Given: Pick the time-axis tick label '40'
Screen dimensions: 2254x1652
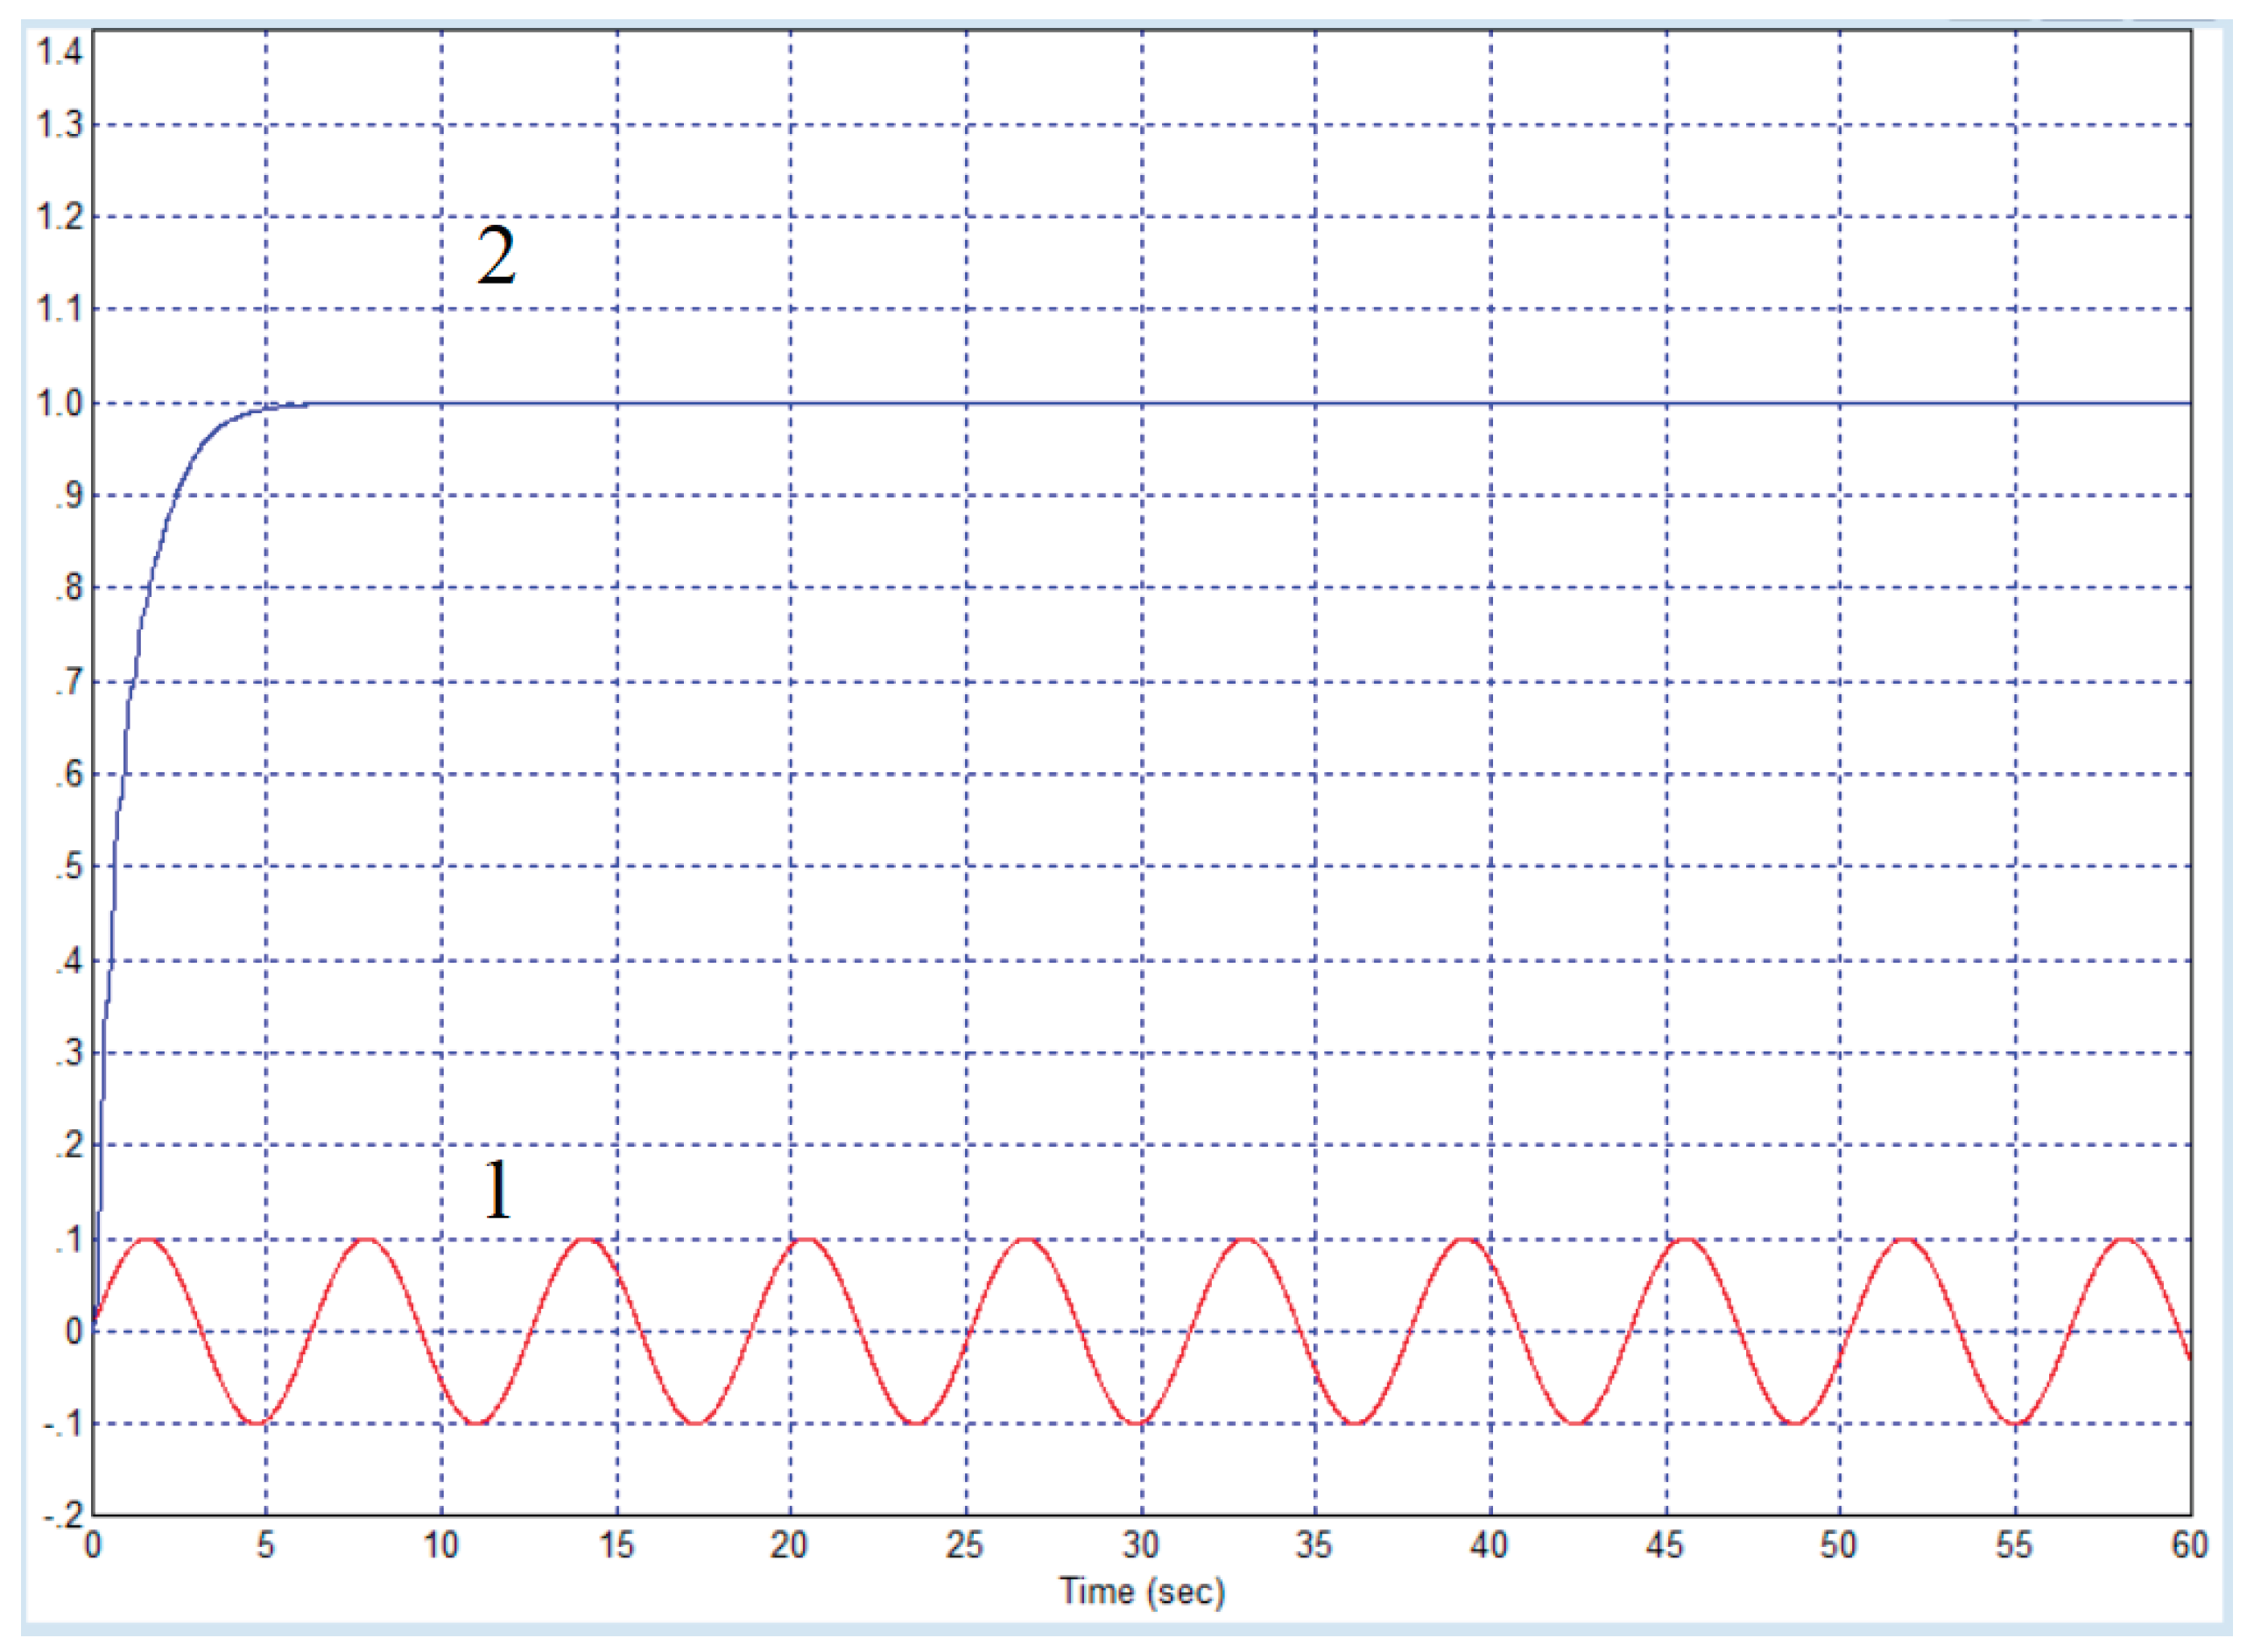Looking at the screenshot, I should click(x=1489, y=1545).
